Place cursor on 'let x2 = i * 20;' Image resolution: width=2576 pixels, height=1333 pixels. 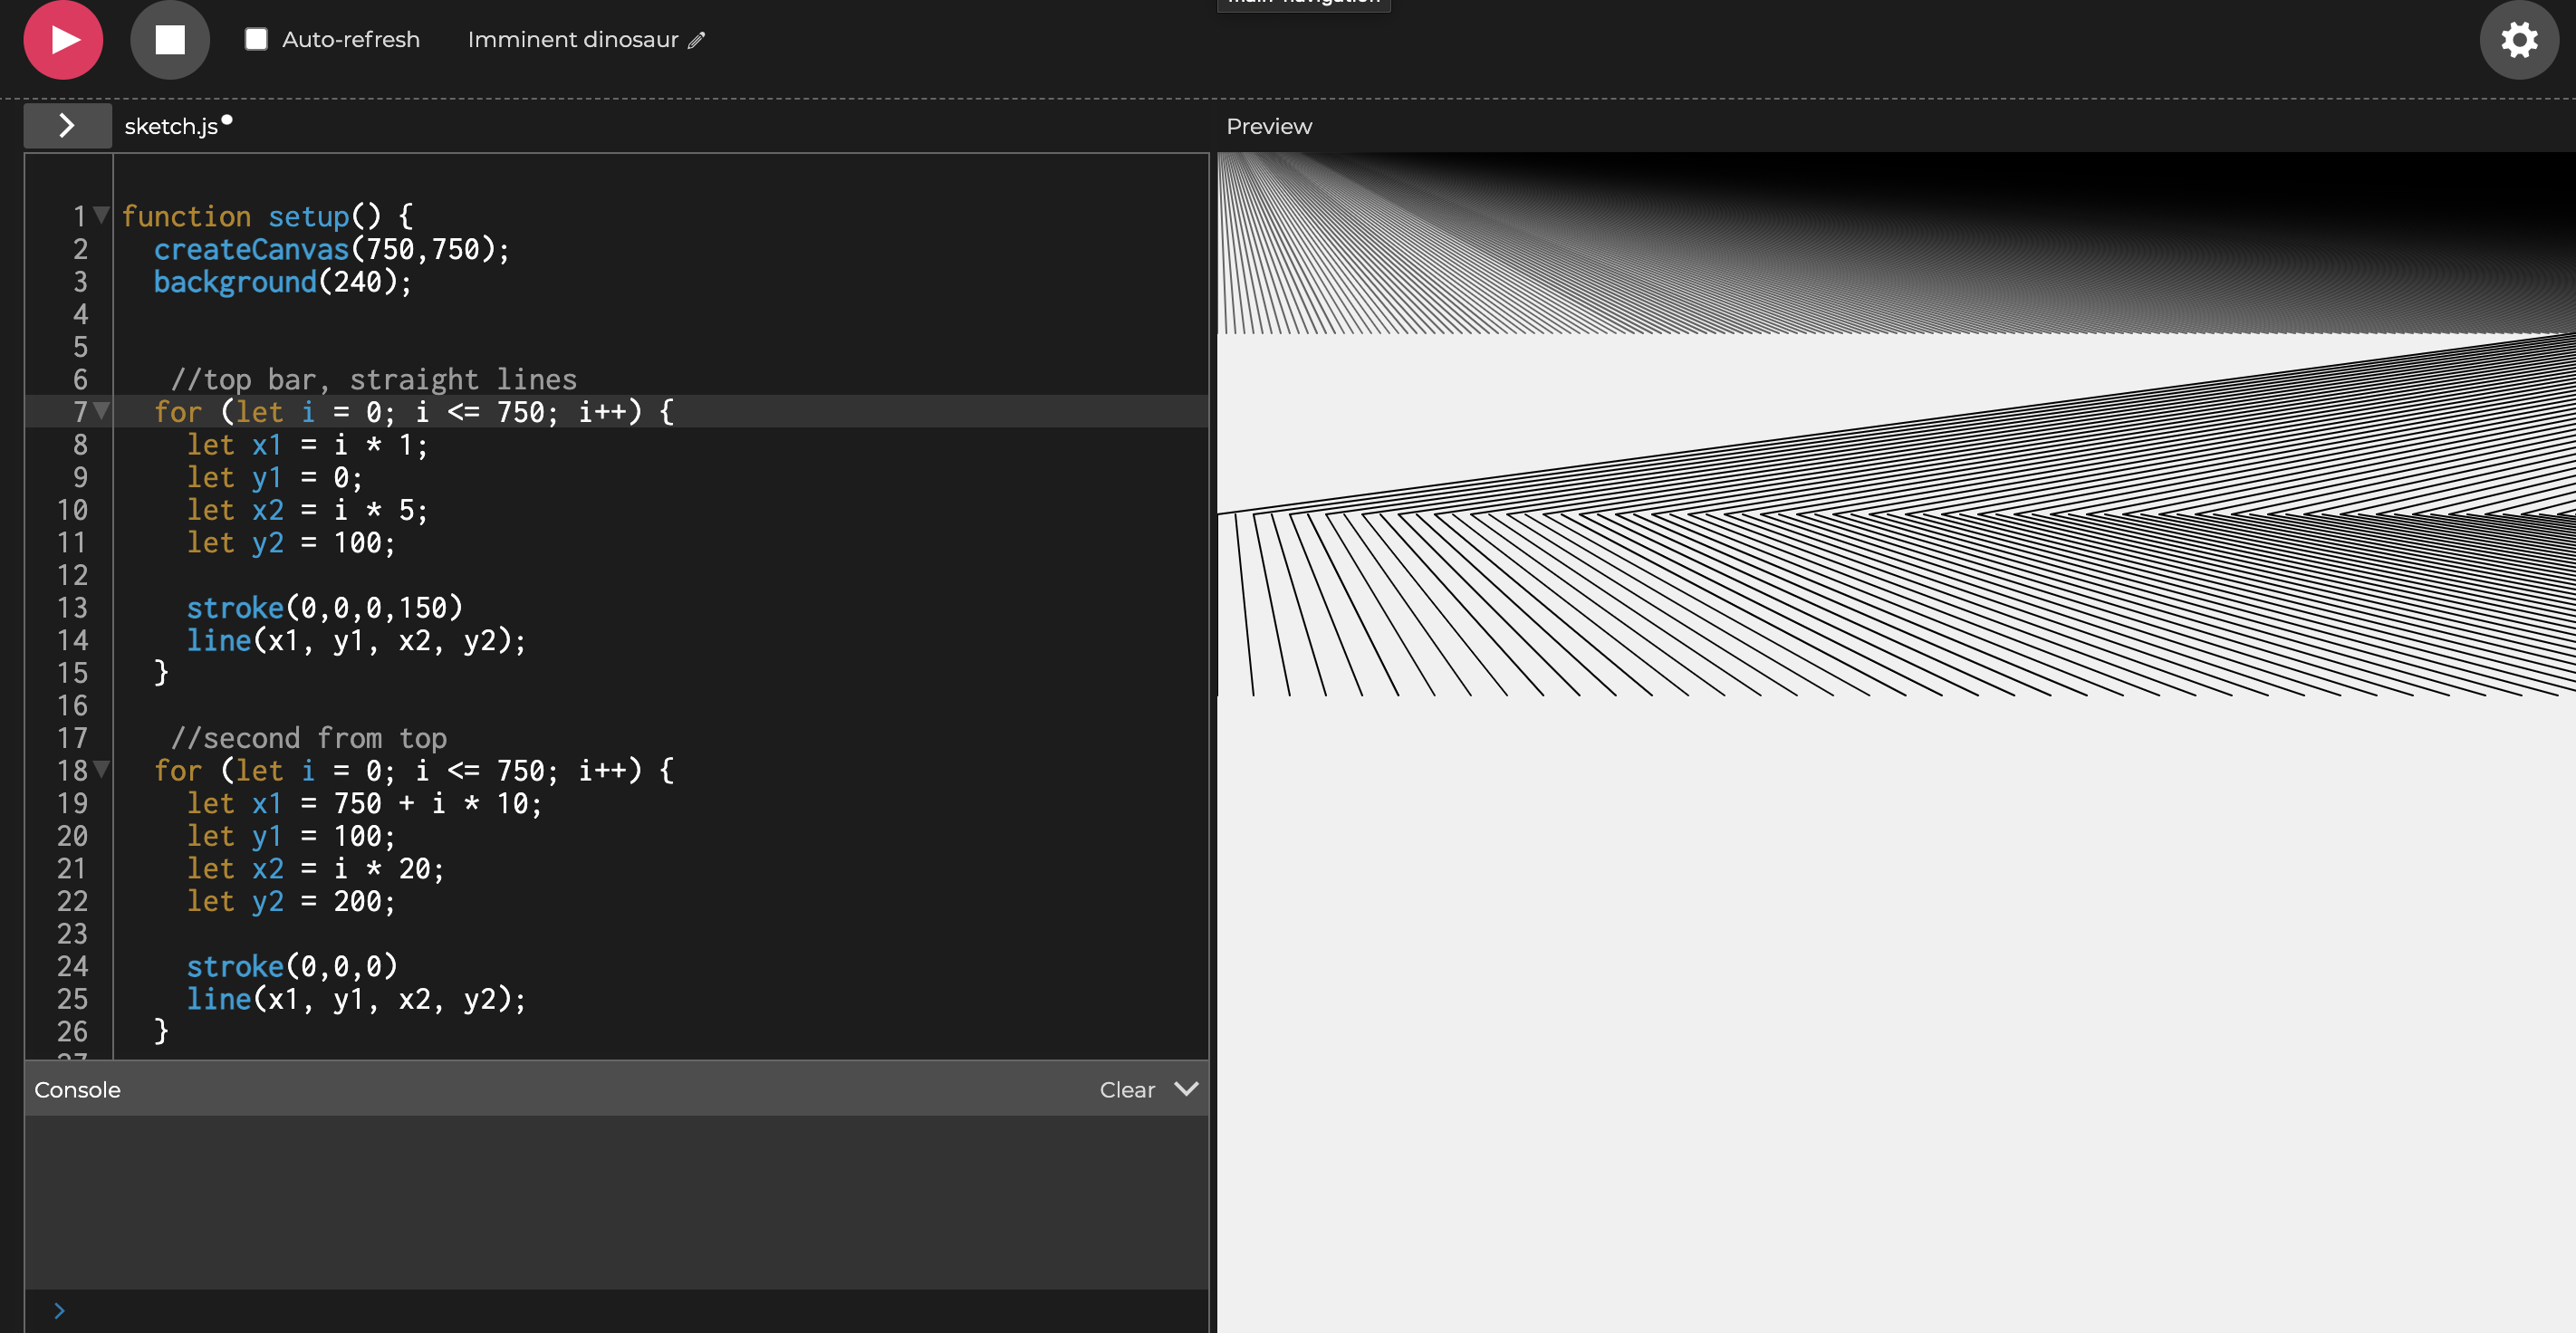pos(315,868)
